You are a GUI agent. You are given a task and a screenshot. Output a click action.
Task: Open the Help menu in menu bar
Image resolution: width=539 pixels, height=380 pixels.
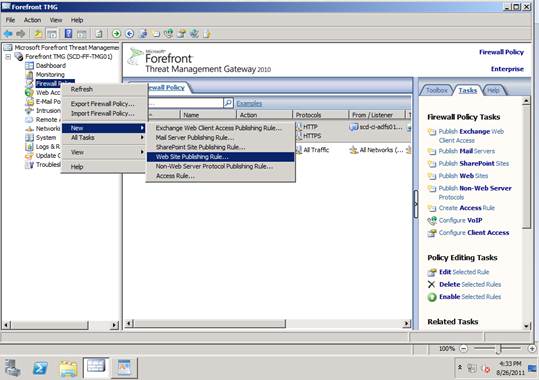point(77,20)
